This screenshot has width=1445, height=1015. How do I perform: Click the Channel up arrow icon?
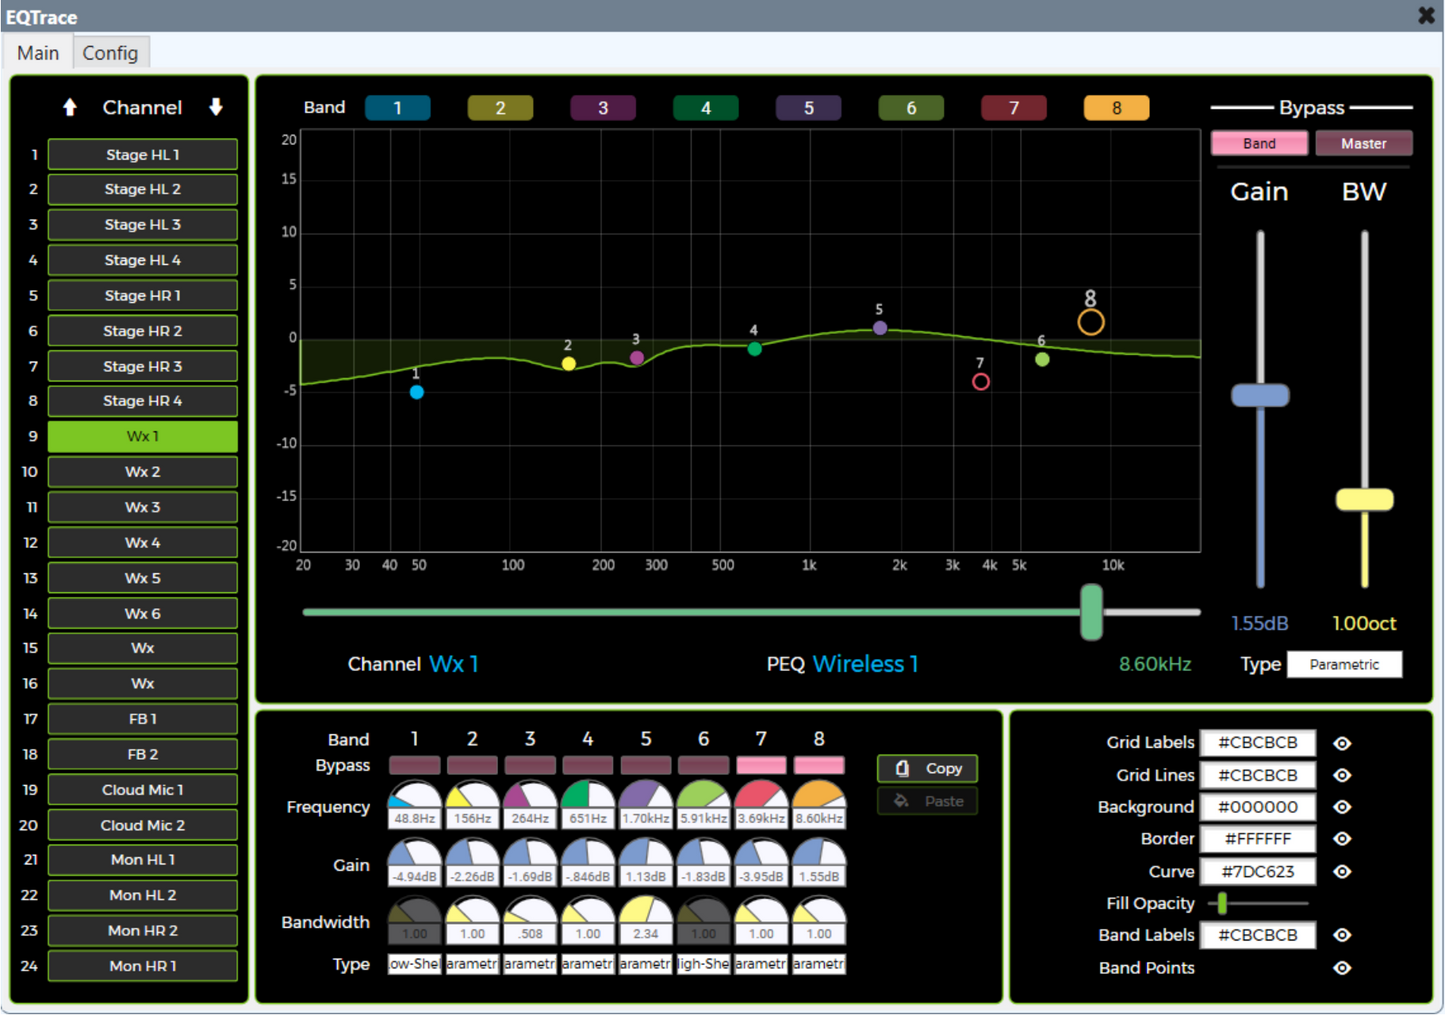[x=70, y=107]
